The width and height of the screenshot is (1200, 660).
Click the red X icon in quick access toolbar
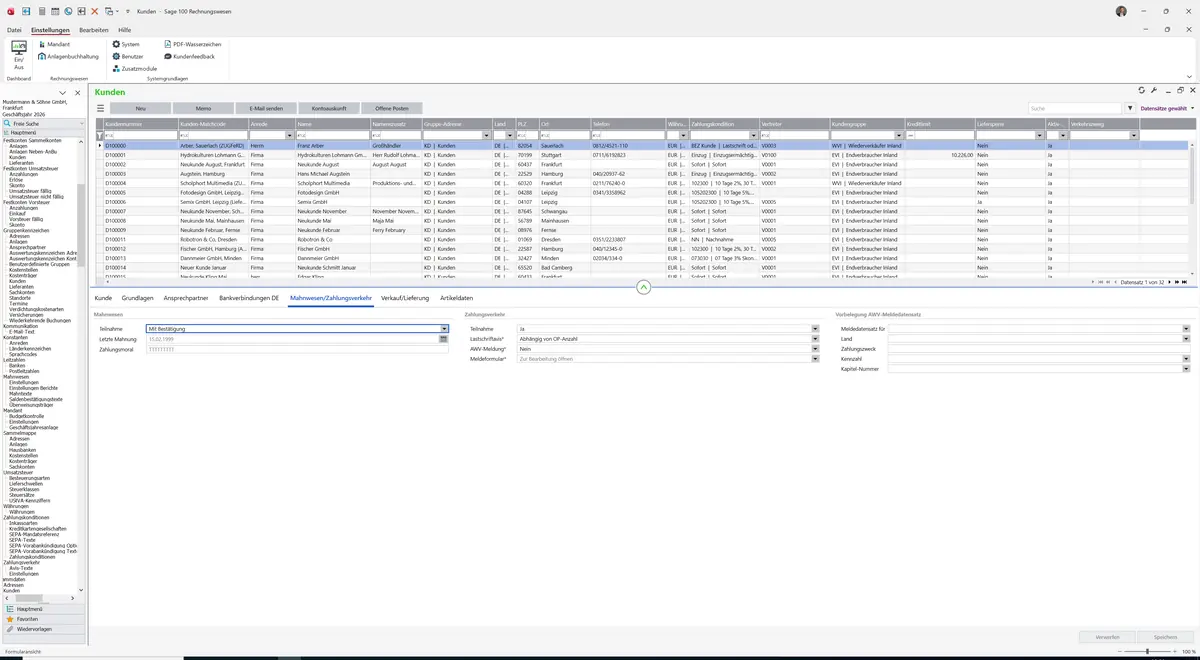point(95,11)
